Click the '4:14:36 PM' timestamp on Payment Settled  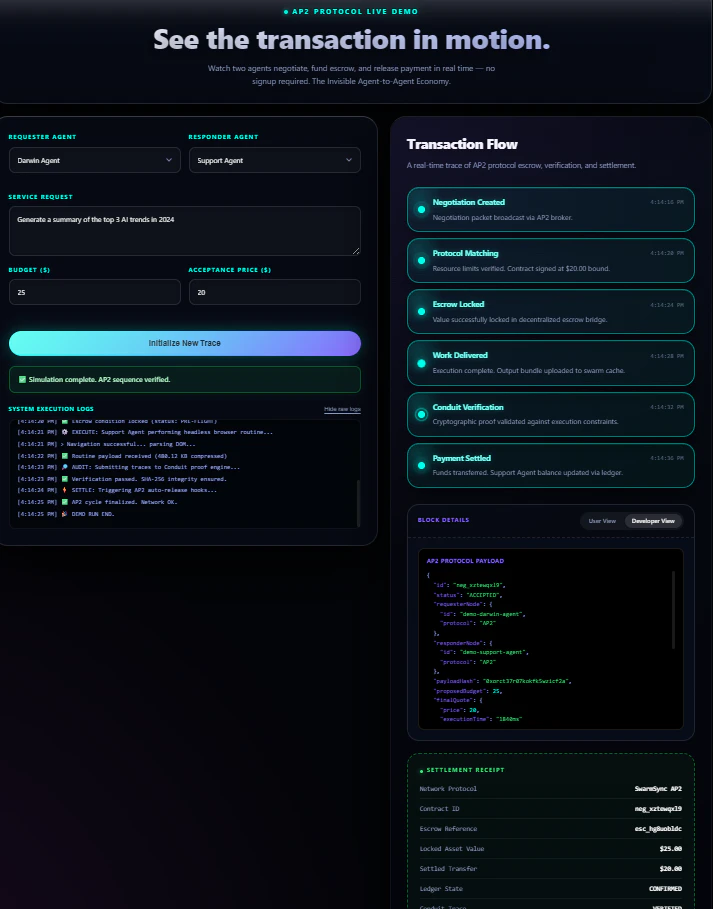(667, 458)
